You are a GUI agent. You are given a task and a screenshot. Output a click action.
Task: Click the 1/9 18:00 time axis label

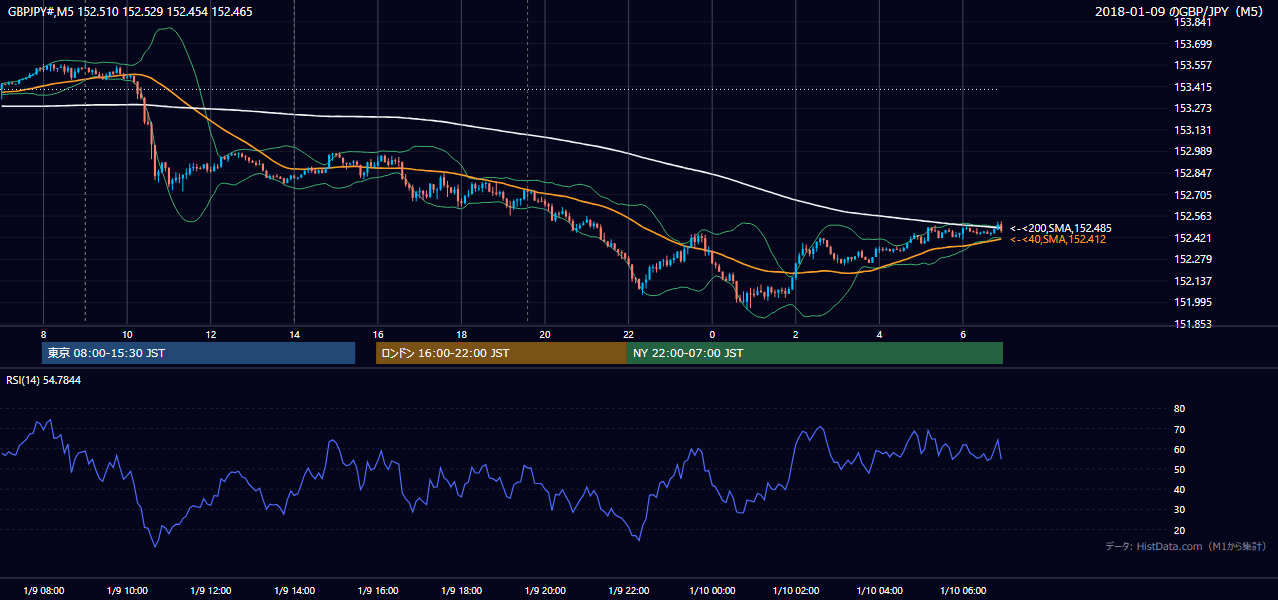tap(461, 590)
